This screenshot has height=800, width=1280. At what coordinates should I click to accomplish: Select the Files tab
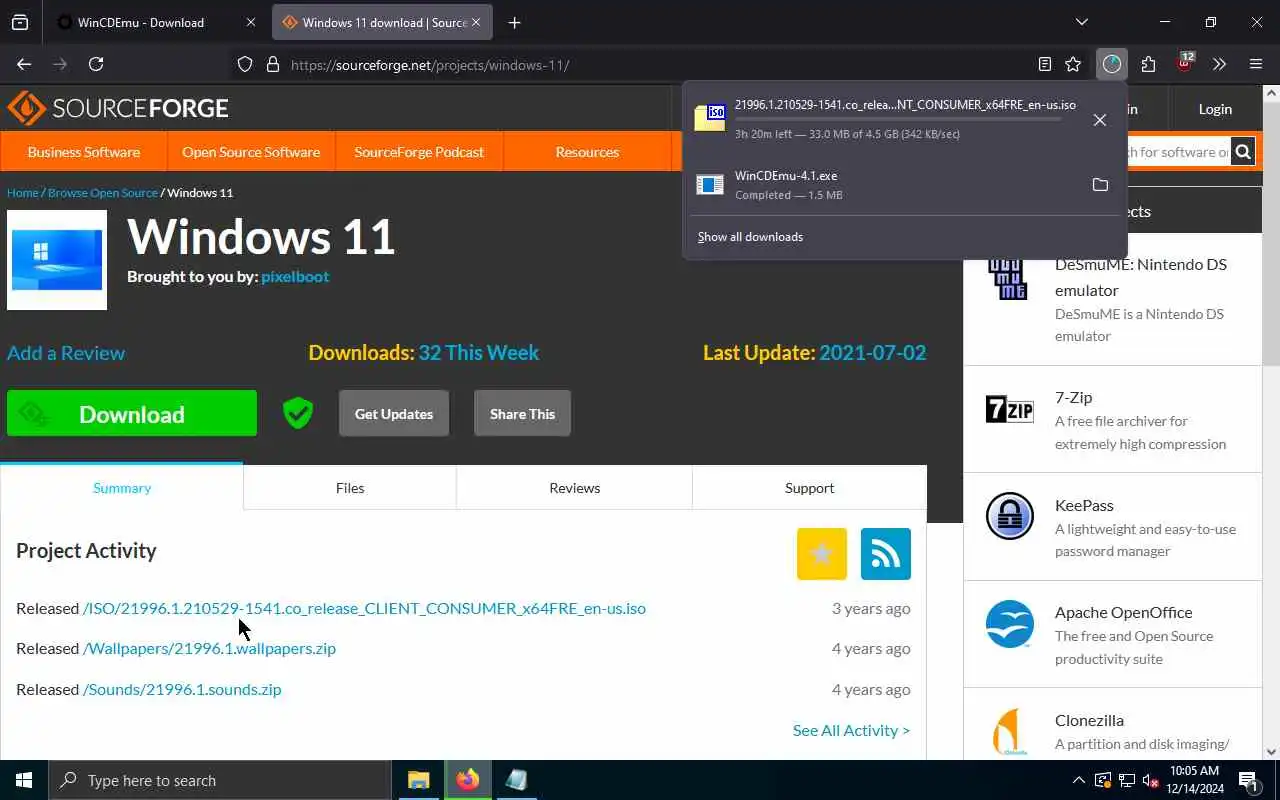(350, 488)
